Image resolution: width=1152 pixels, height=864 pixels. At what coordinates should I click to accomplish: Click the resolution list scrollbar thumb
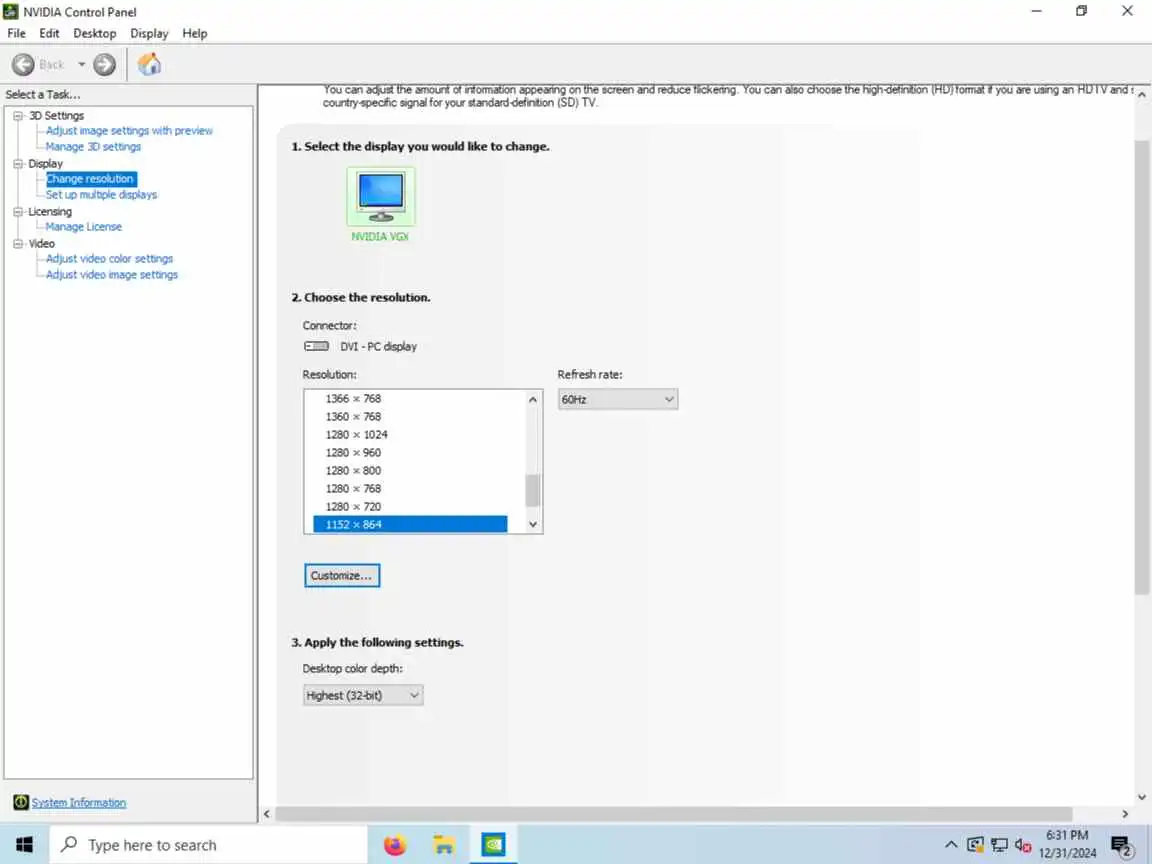point(533,490)
